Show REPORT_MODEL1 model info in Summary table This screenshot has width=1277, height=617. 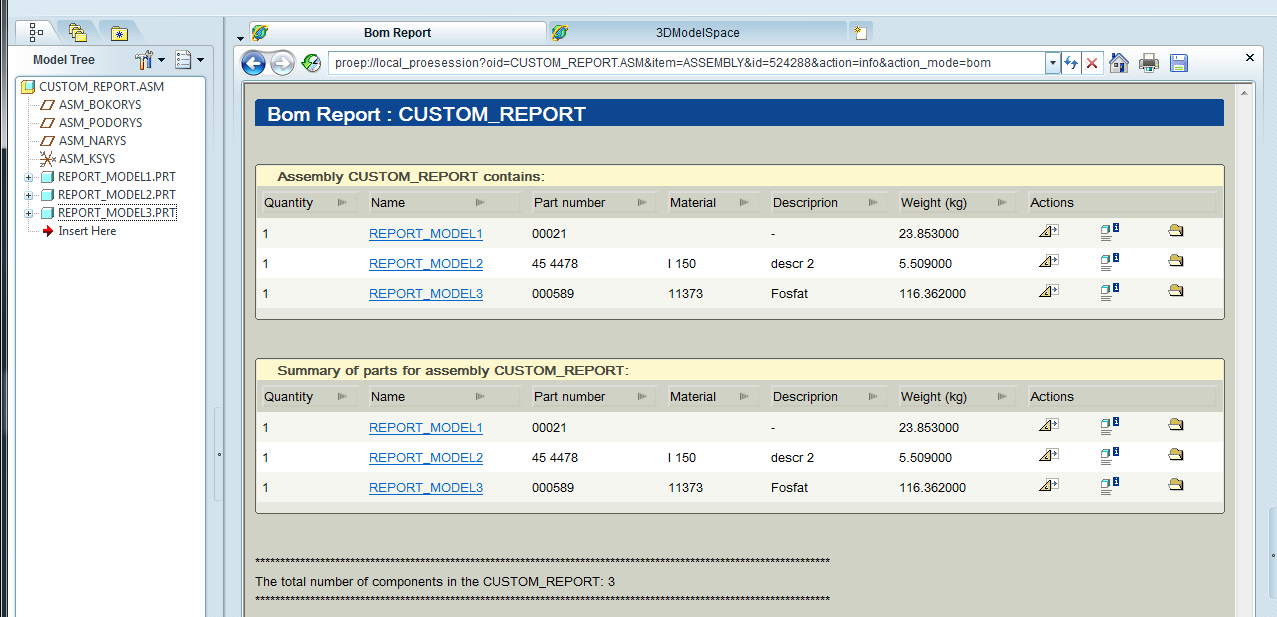click(x=1109, y=427)
